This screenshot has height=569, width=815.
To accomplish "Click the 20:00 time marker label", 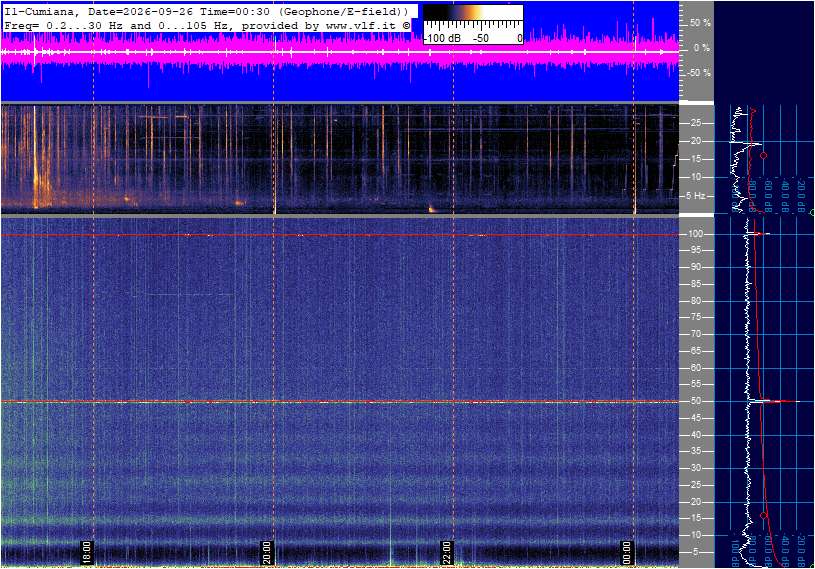I will (266, 552).
